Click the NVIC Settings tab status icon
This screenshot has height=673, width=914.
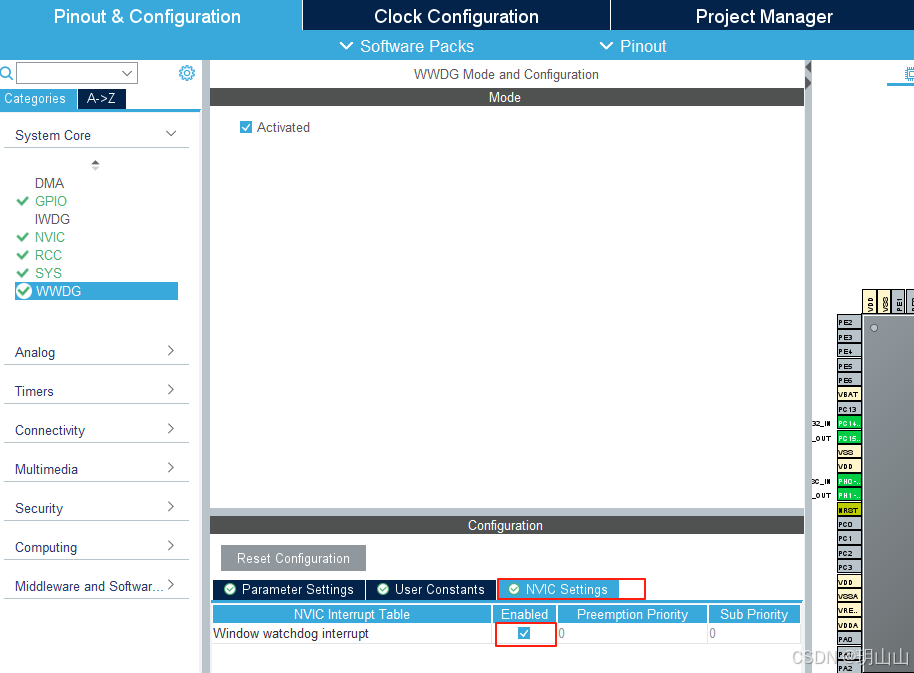click(514, 589)
